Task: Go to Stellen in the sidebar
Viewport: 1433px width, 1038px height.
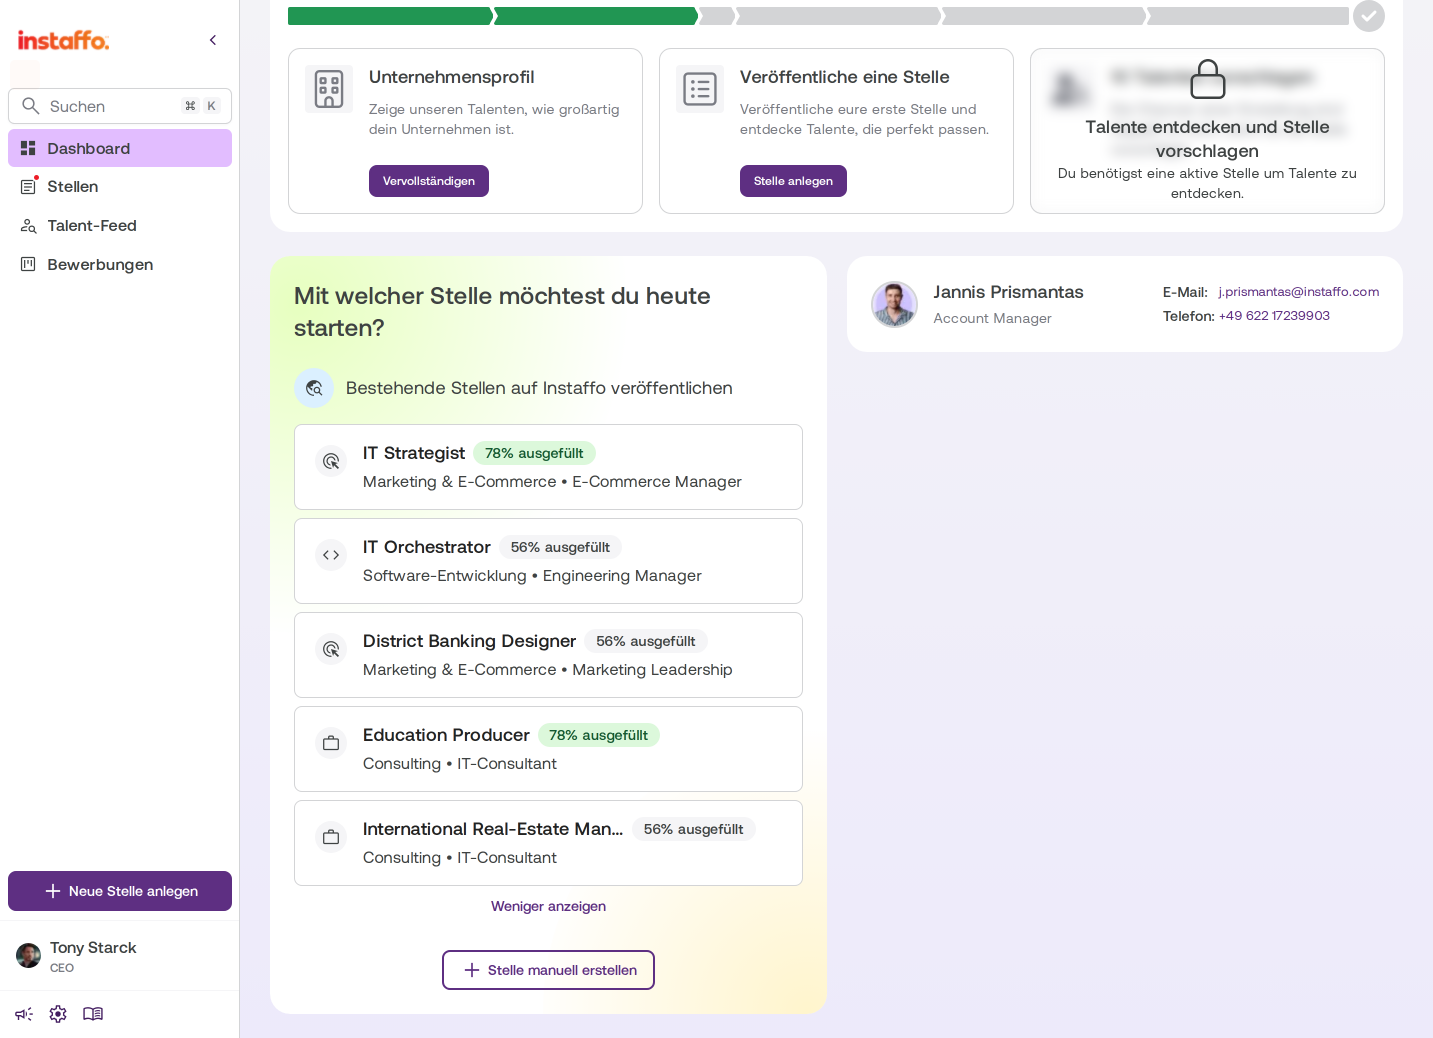Action: click(x=120, y=187)
